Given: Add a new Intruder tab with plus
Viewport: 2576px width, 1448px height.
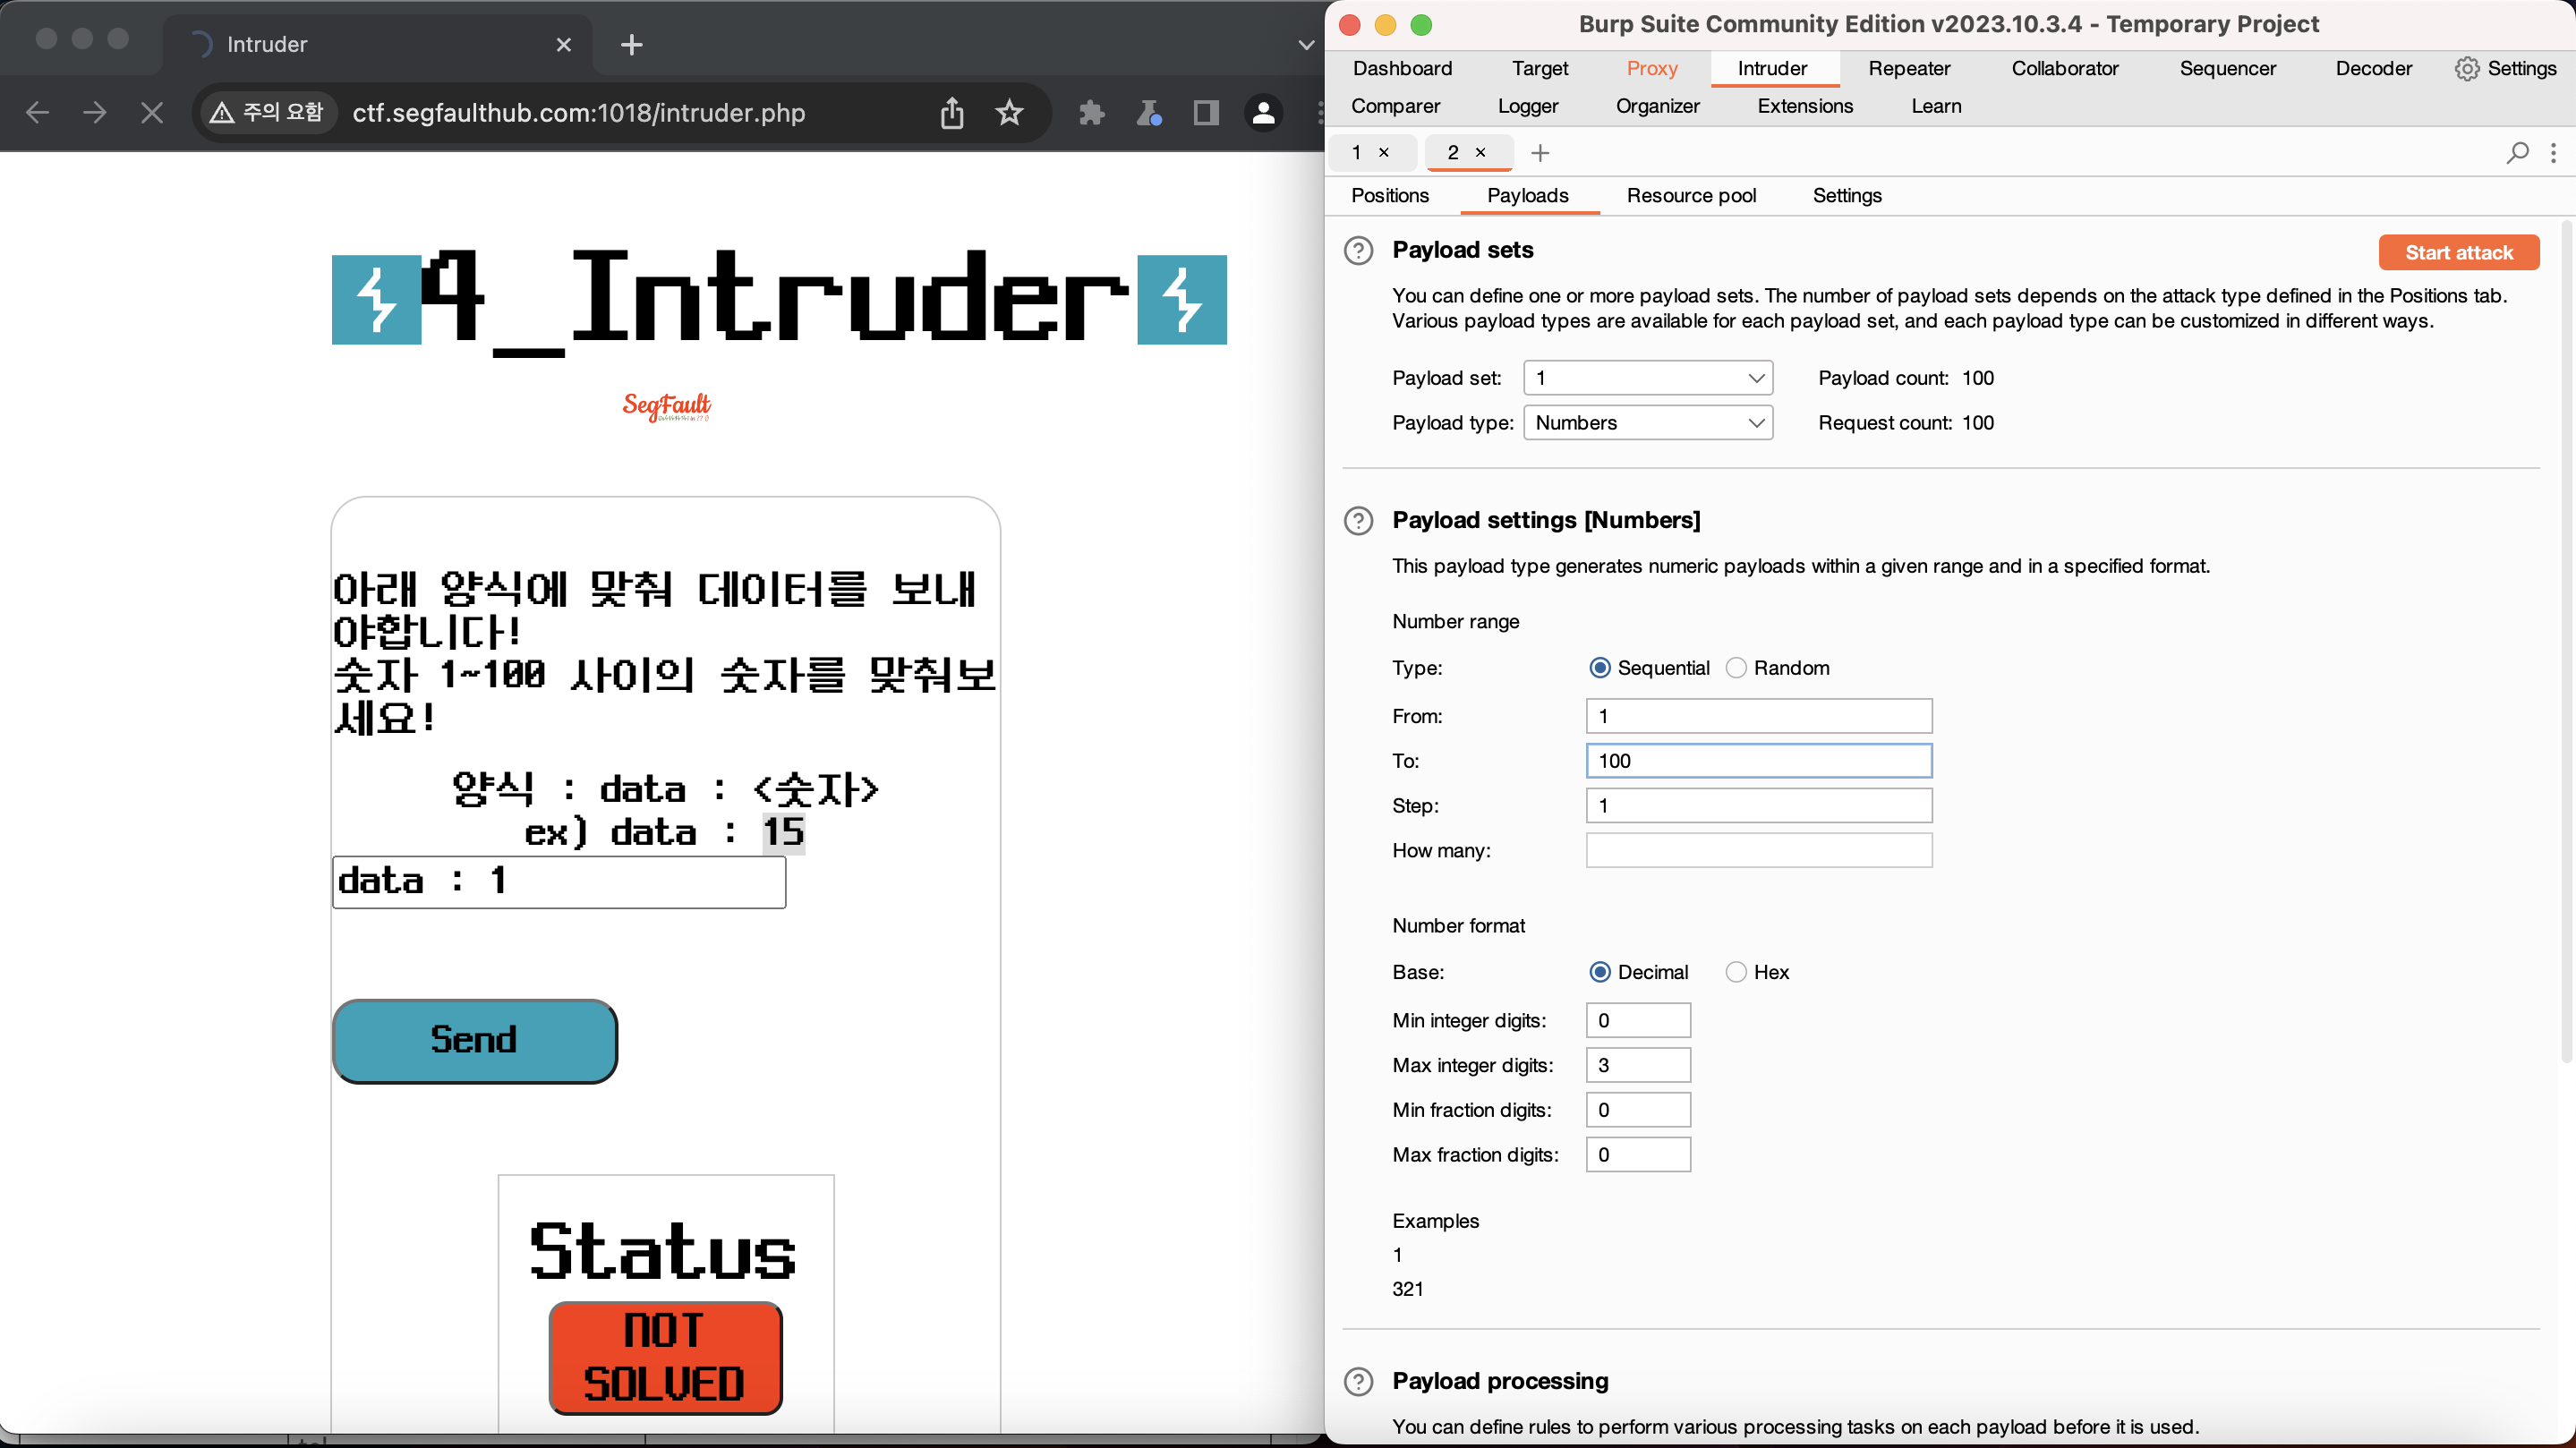Looking at the screenshot, I should coord(1540,153).
